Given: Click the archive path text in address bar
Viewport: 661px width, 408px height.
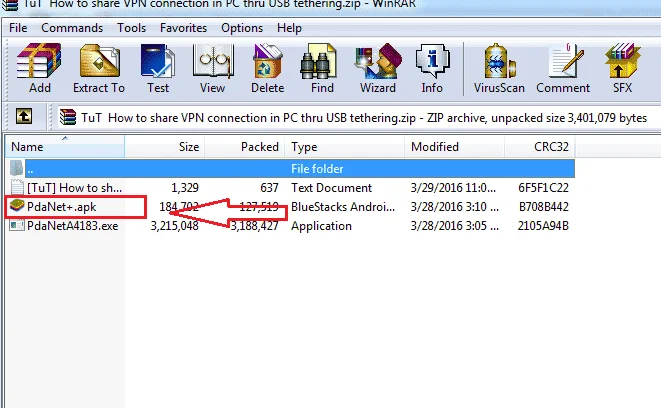Looking at the screenshot, I should 364,118.
